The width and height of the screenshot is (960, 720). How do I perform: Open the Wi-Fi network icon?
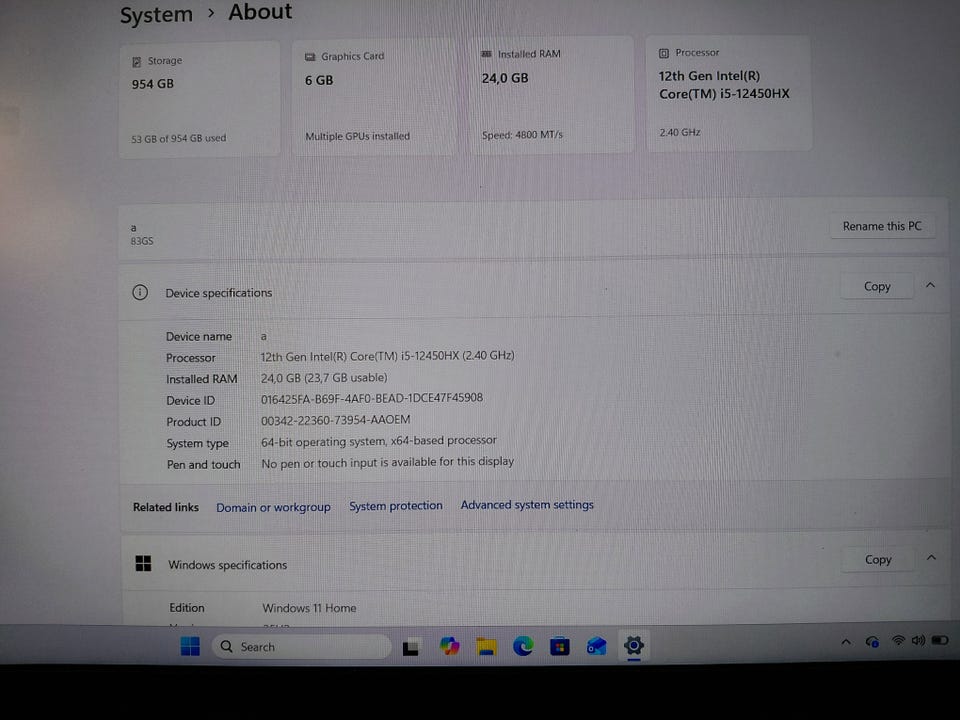[898, 641]
